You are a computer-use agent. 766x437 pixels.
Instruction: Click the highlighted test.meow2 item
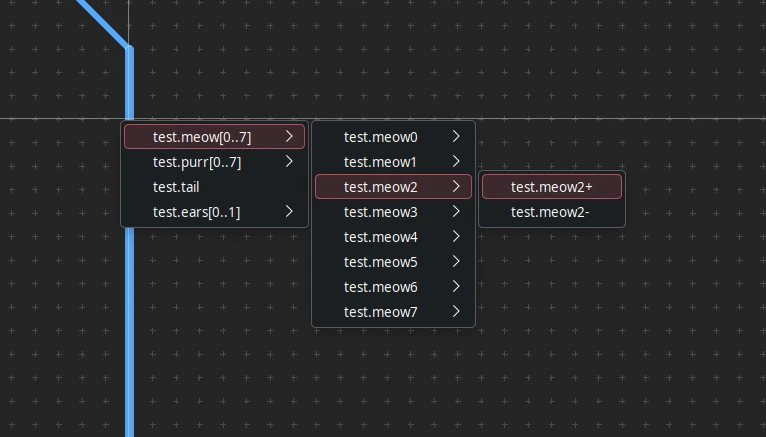click(x=381, y=187)
